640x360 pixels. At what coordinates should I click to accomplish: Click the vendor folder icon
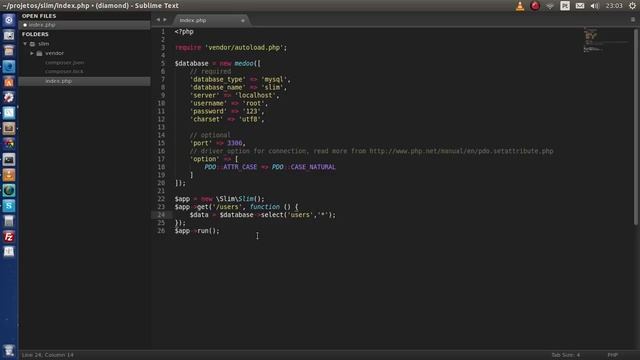coord(39,53)
